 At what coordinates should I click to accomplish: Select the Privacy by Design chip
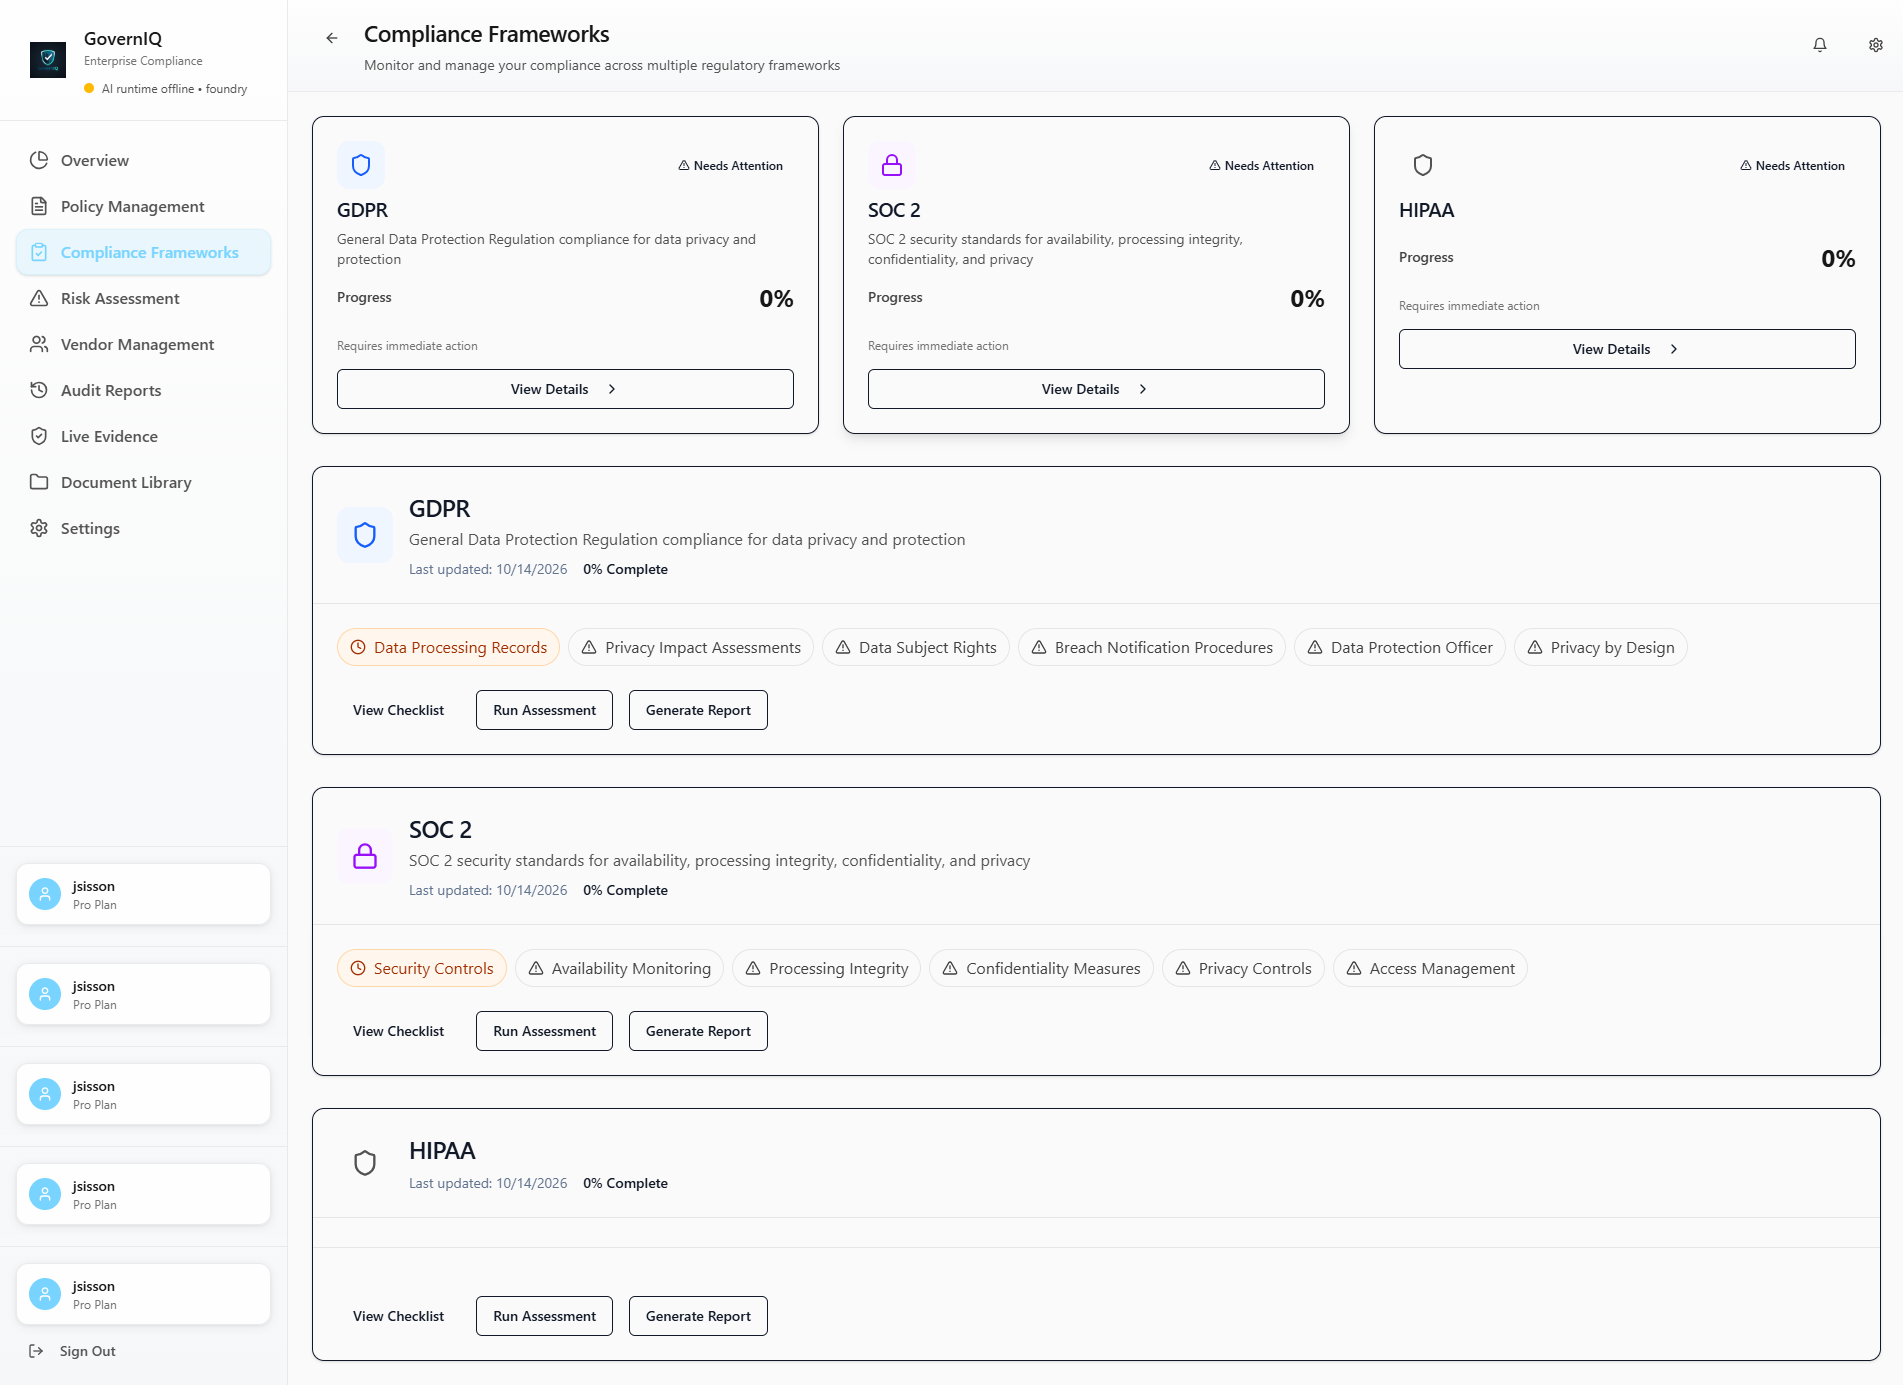[1601, 647]
